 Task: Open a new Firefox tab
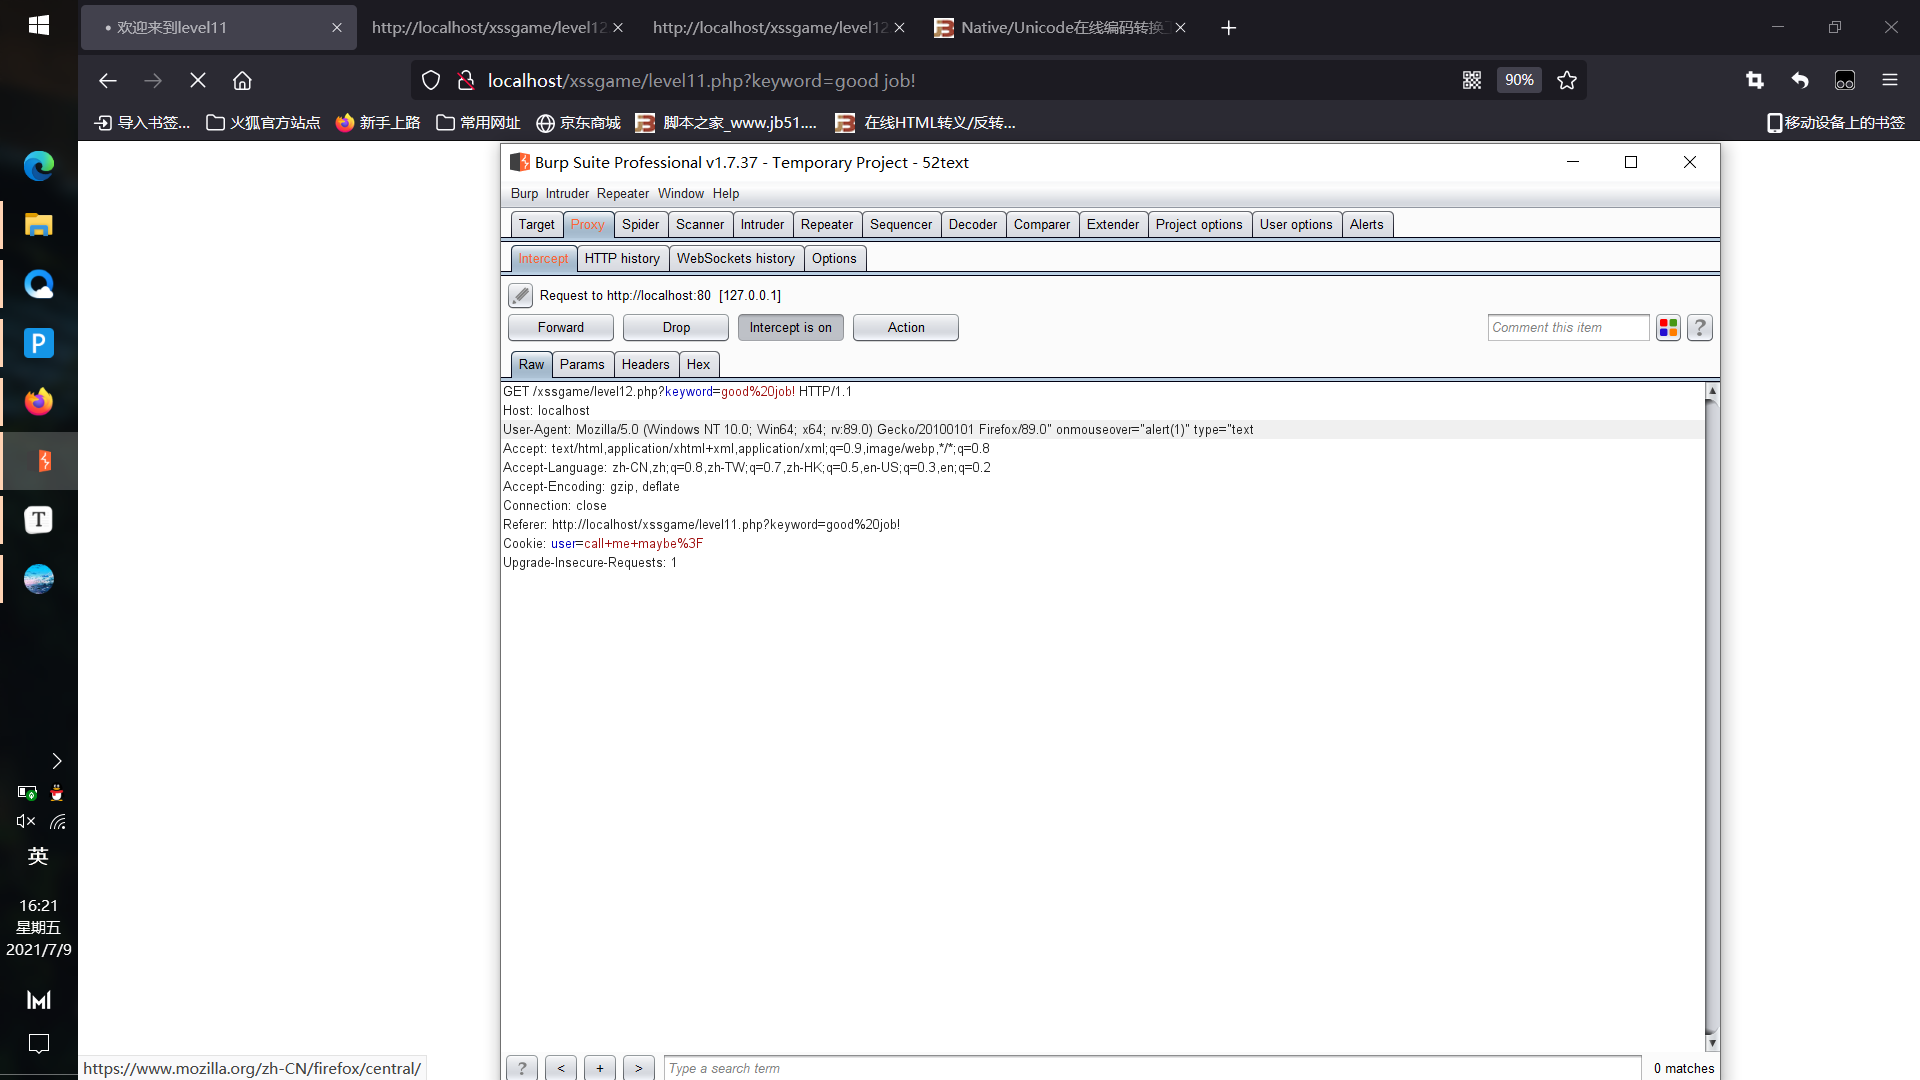click(1229, 28)
